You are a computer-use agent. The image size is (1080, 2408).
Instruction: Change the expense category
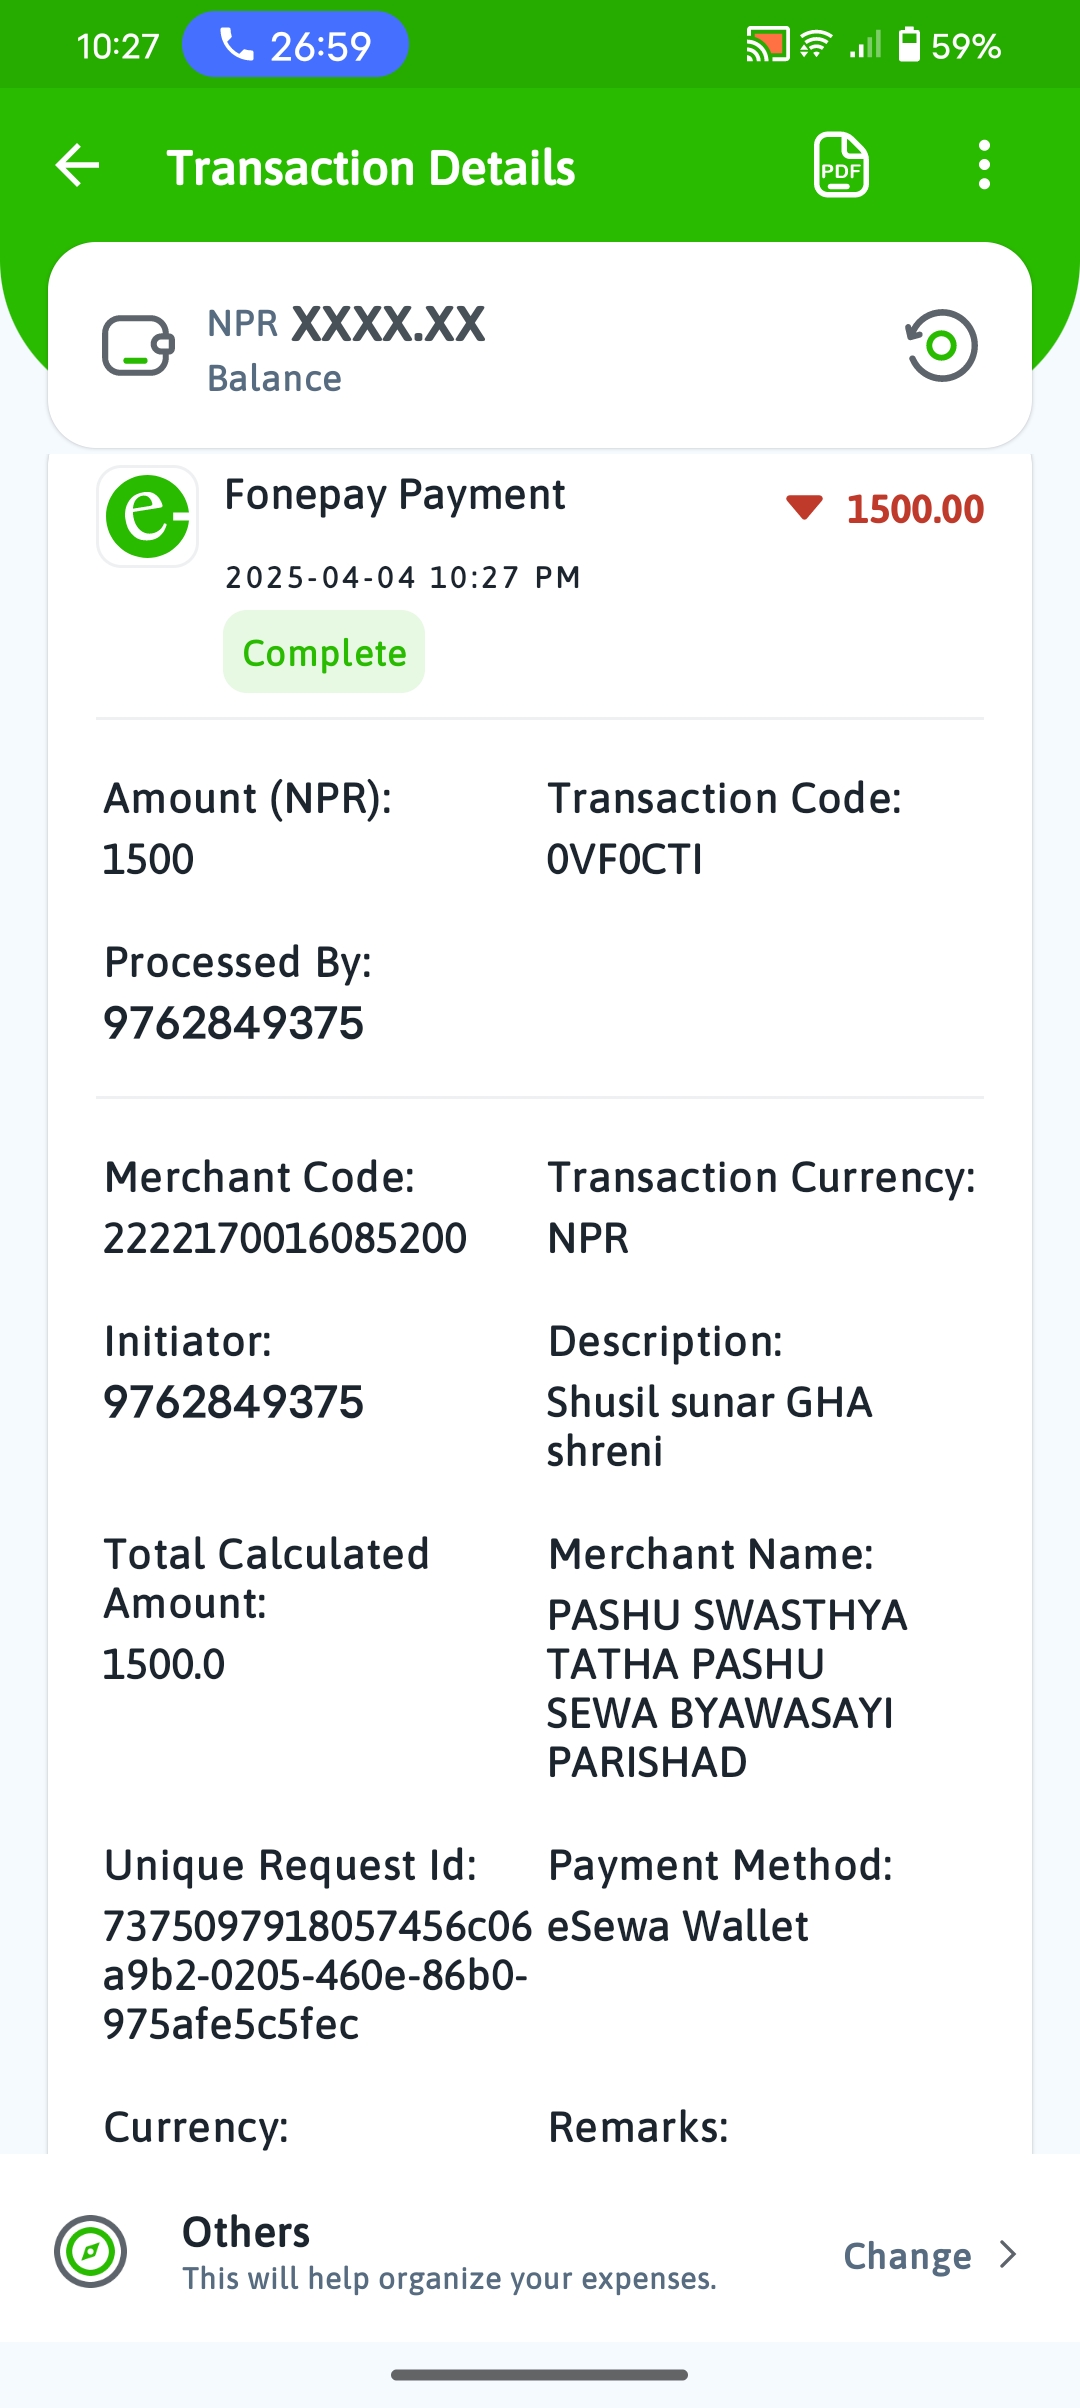(x=907, y=2255)
